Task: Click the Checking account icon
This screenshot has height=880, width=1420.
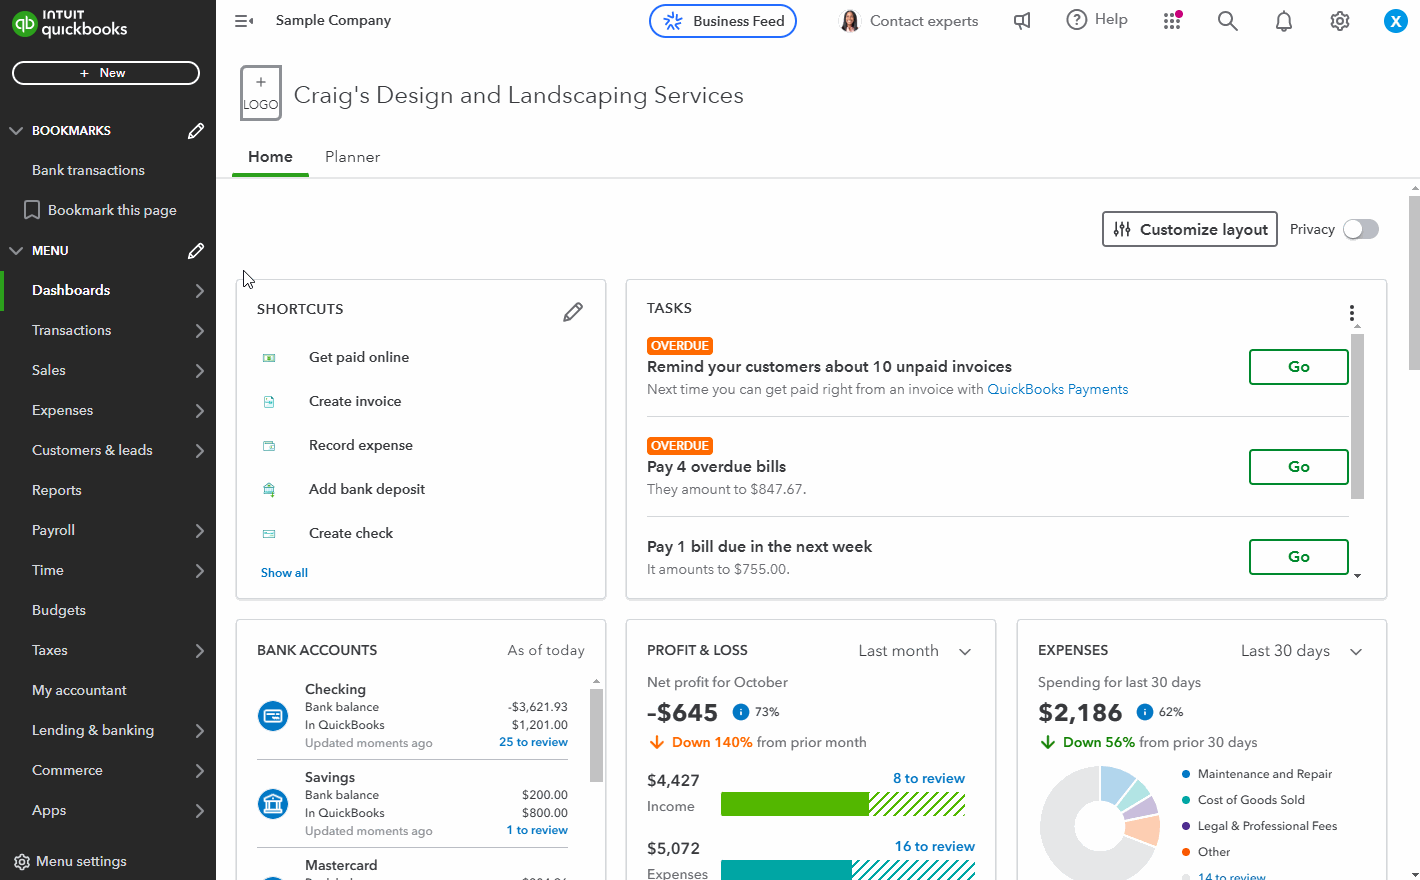Action: (273, 716)
